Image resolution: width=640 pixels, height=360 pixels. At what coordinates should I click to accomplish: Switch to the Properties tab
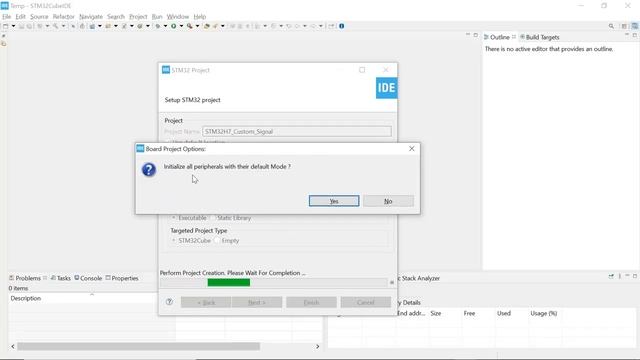click(x=122, y=278)
